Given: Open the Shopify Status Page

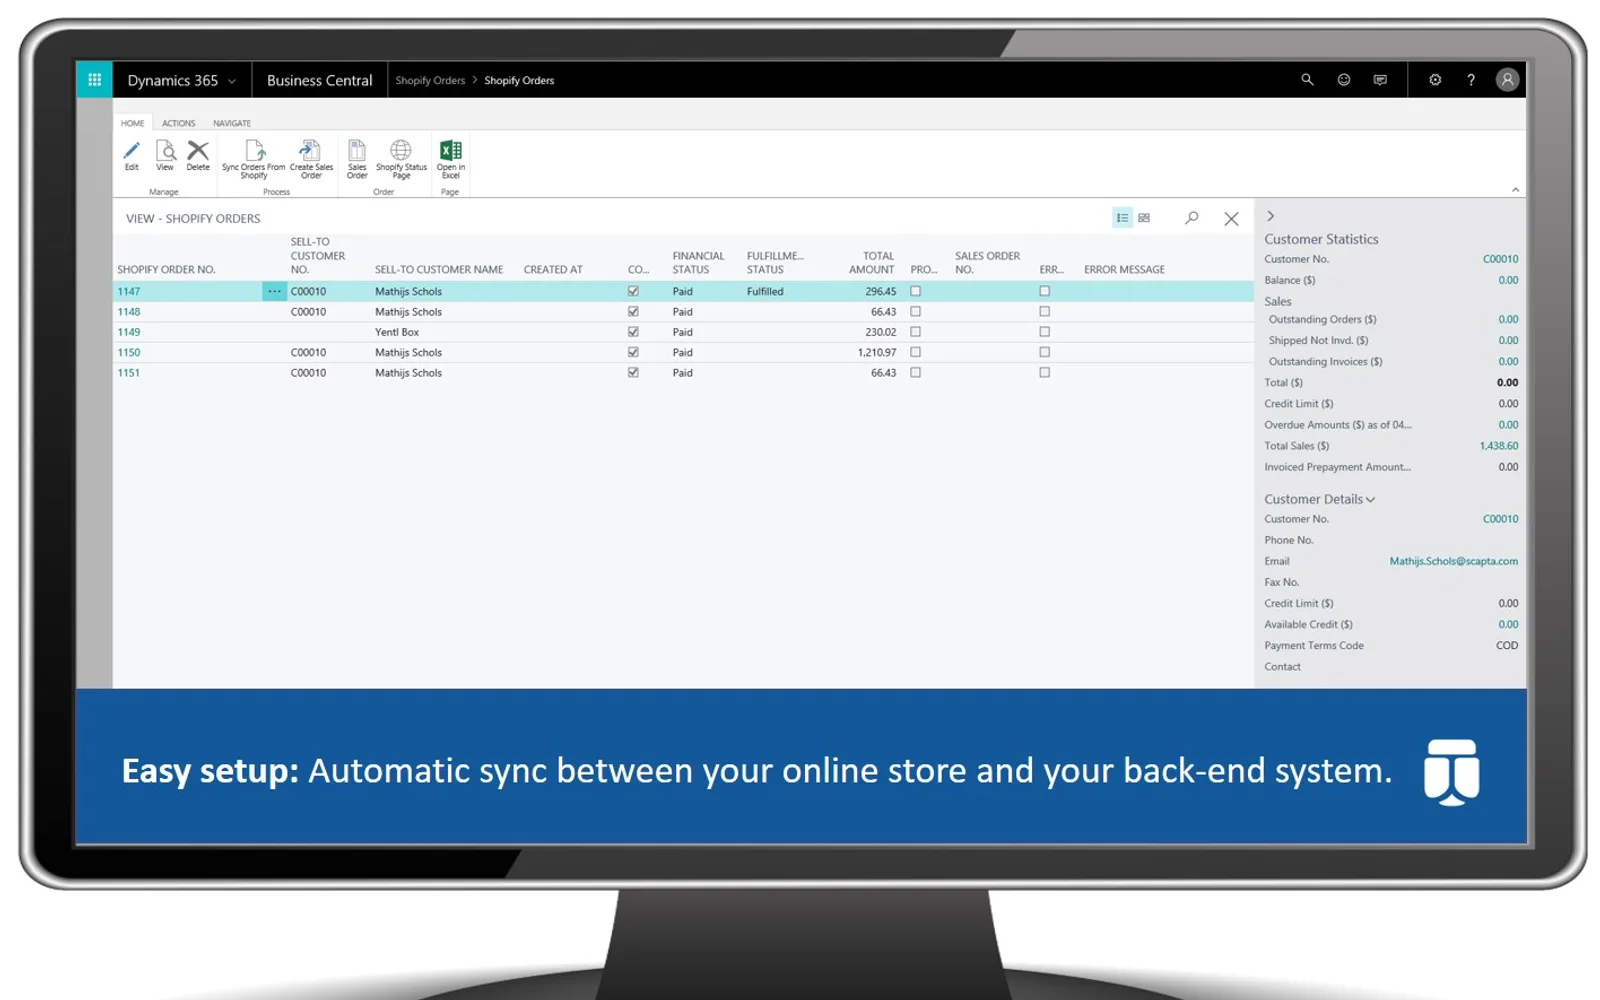Looking at the screenshot, I should coord(401,160).
